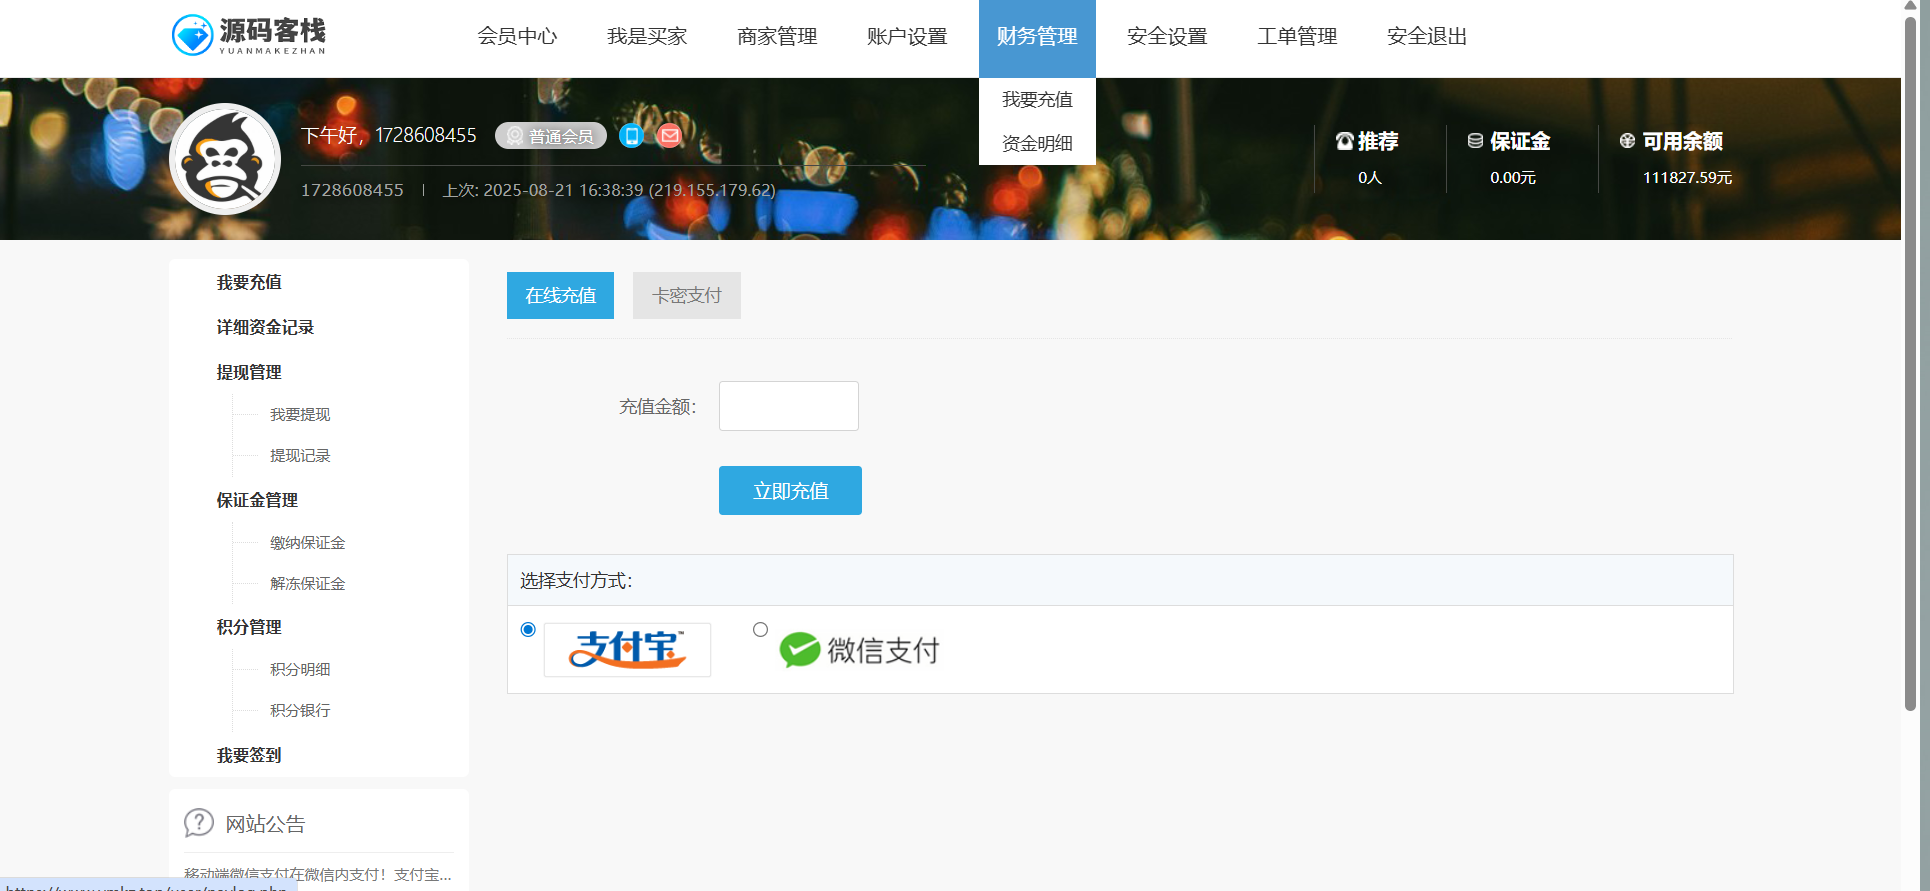This screenshot has width=1930, height=891.
Task: Click the 0人 referral count
Action: pos(1370,177)
